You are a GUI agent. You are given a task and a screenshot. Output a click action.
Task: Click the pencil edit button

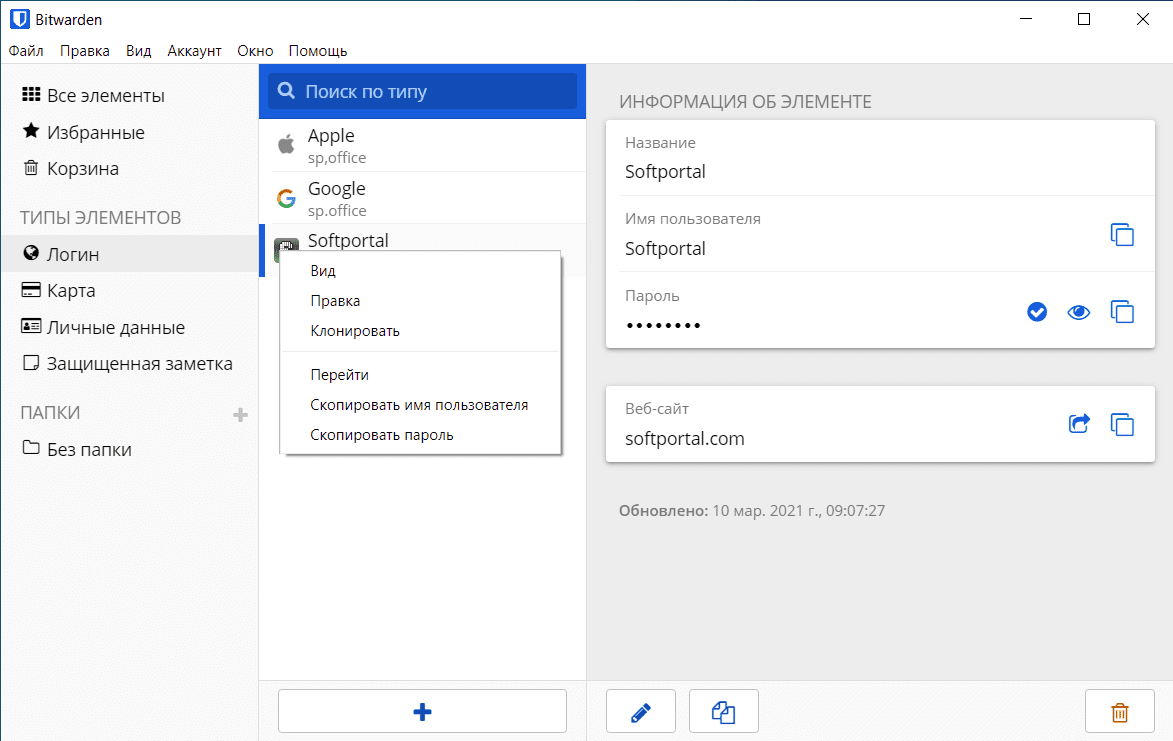click(641, 712)
